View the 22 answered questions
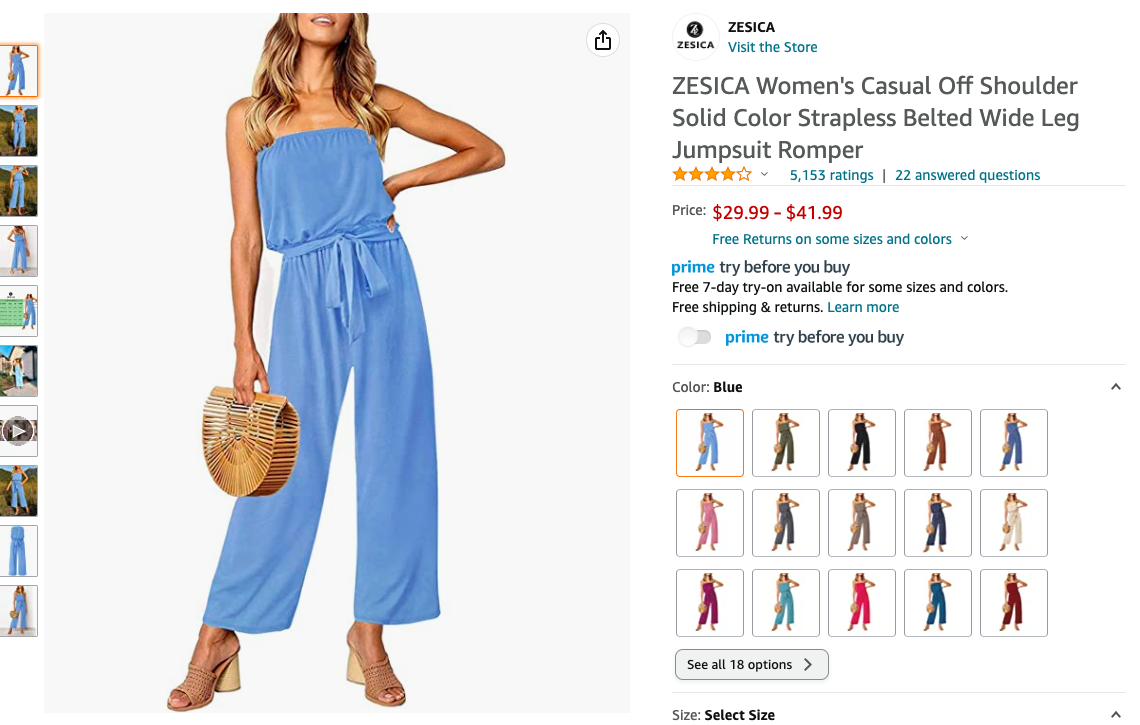 tap(967, 175)
